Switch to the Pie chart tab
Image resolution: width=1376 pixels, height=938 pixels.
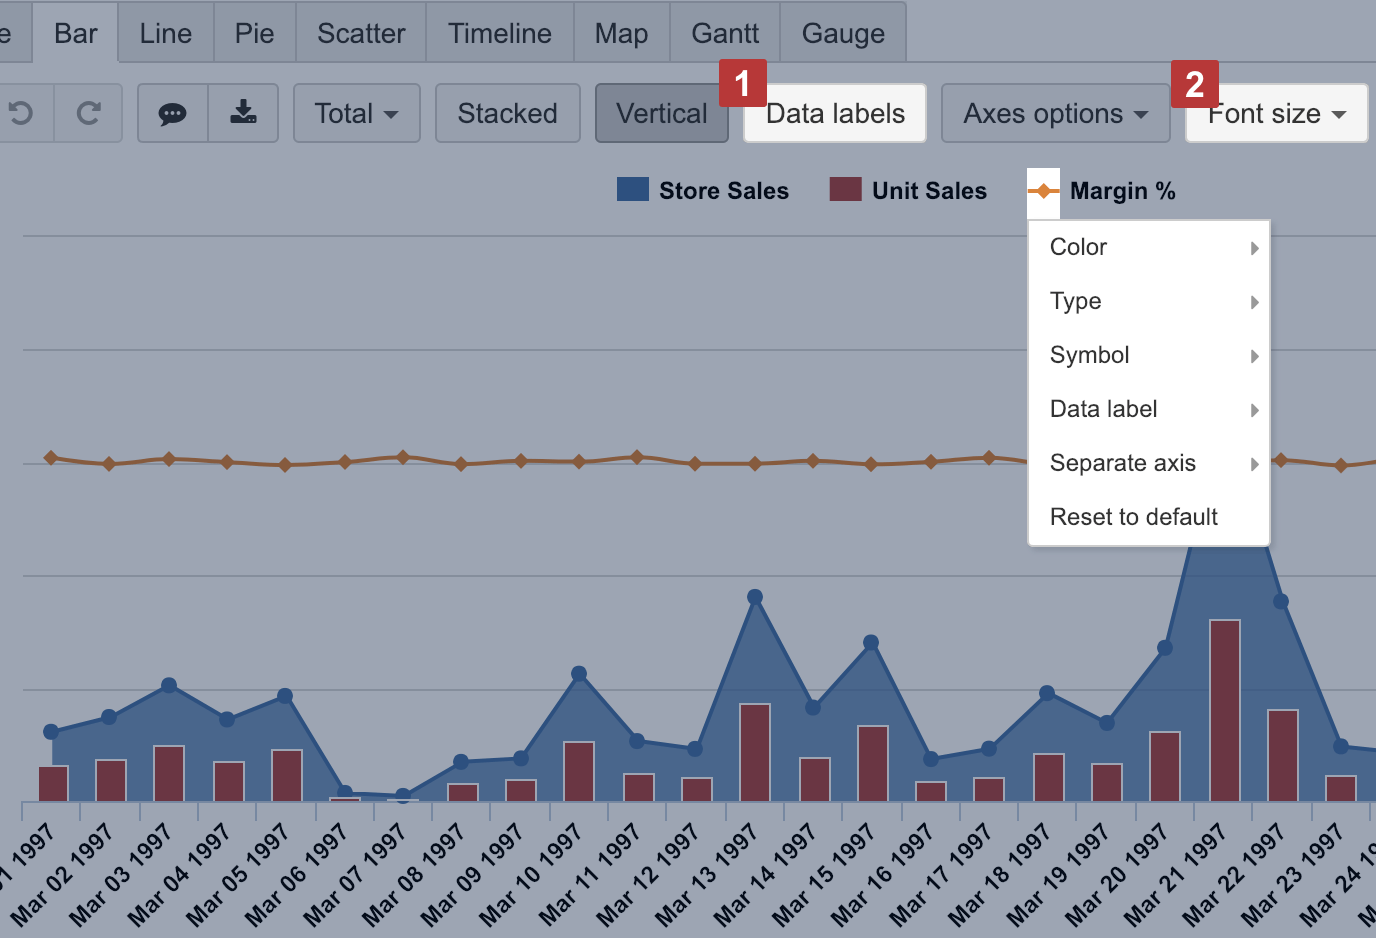(254, 33)
